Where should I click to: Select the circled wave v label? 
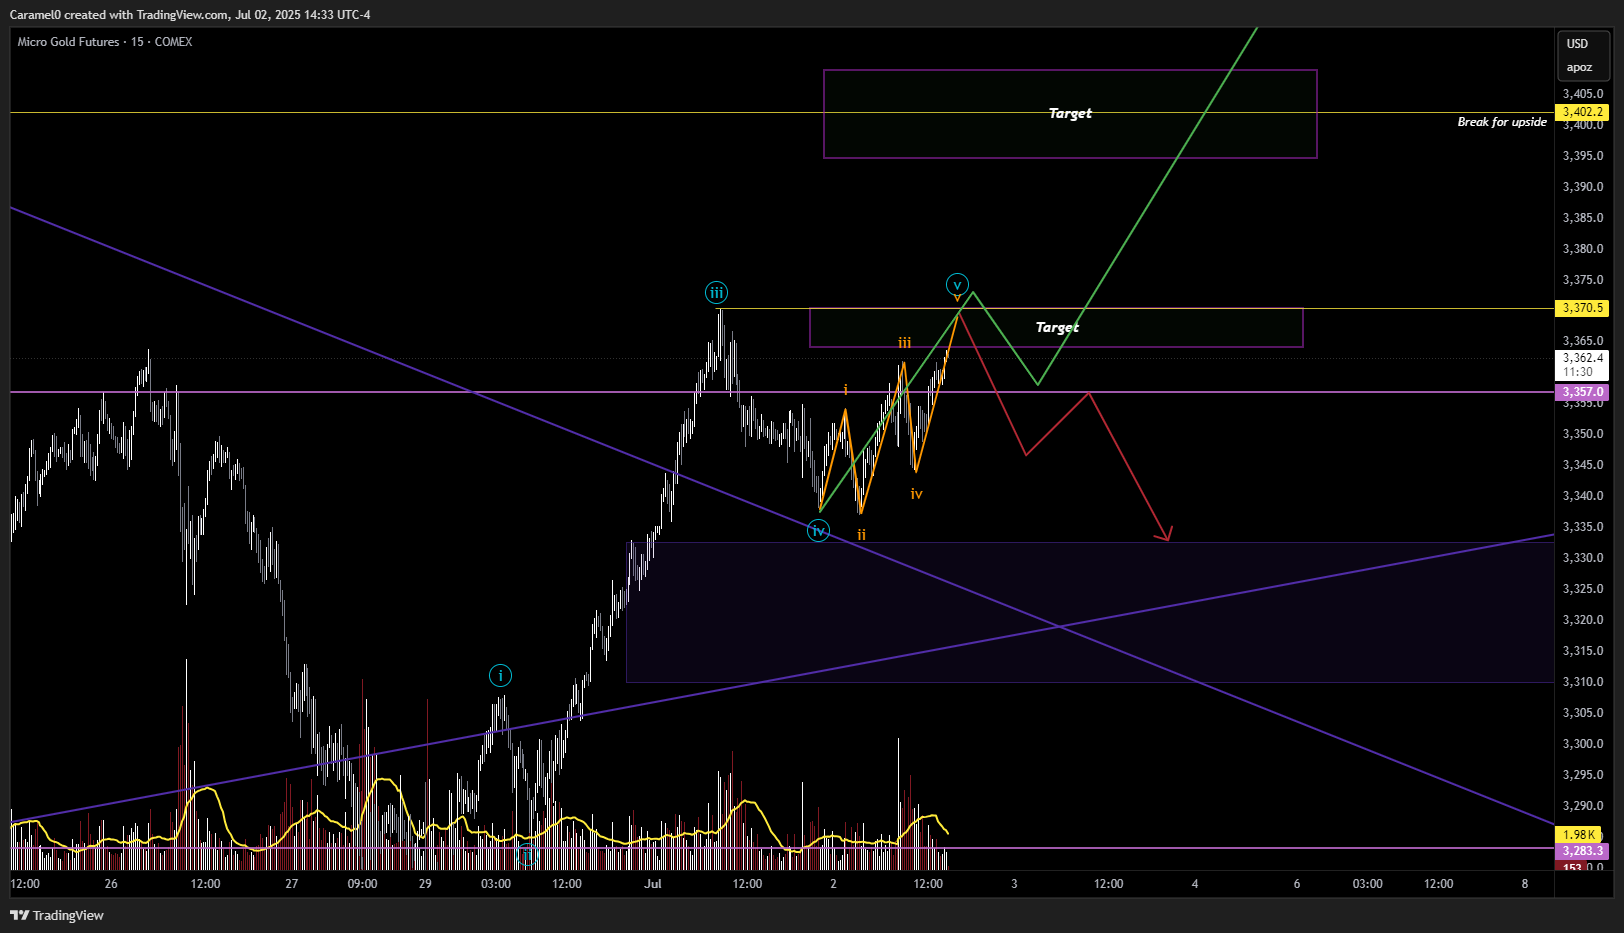[957, 285]
